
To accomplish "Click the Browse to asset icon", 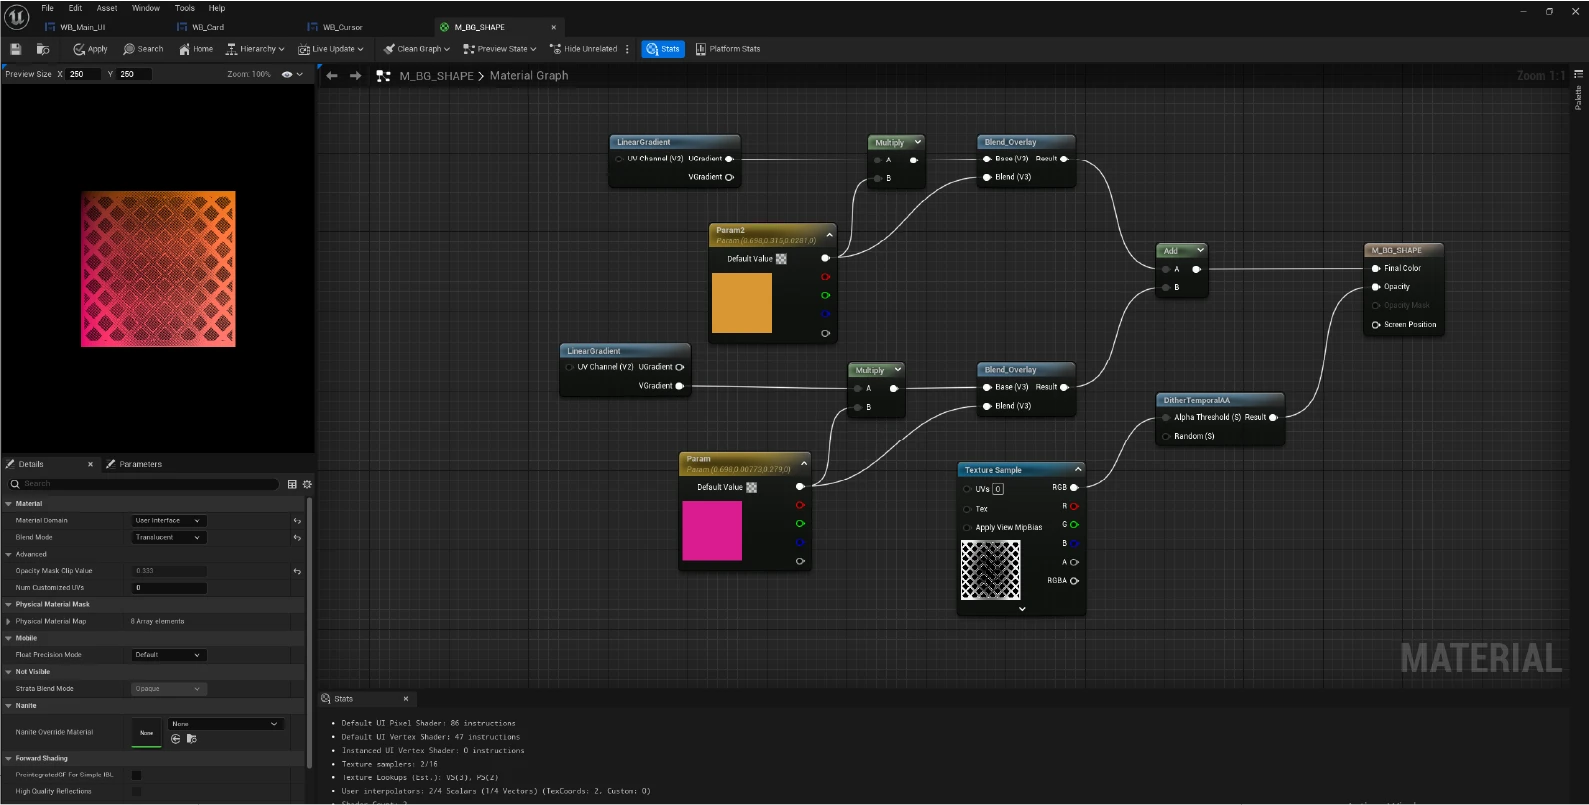I will click(43, 49).
